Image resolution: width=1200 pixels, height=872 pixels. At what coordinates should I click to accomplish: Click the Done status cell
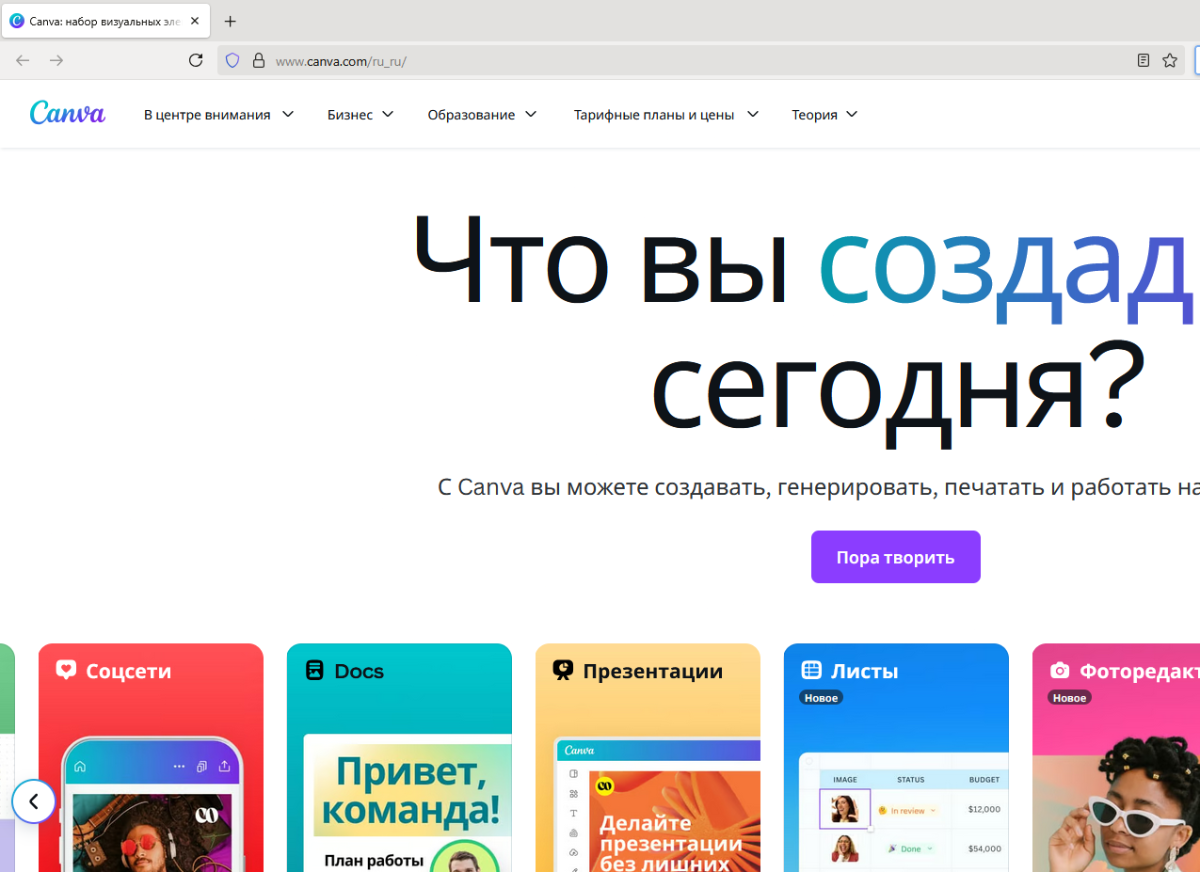(910, 848)
